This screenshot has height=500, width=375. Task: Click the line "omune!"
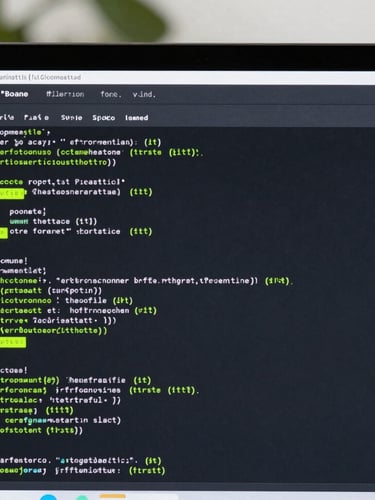pos(14,261)
